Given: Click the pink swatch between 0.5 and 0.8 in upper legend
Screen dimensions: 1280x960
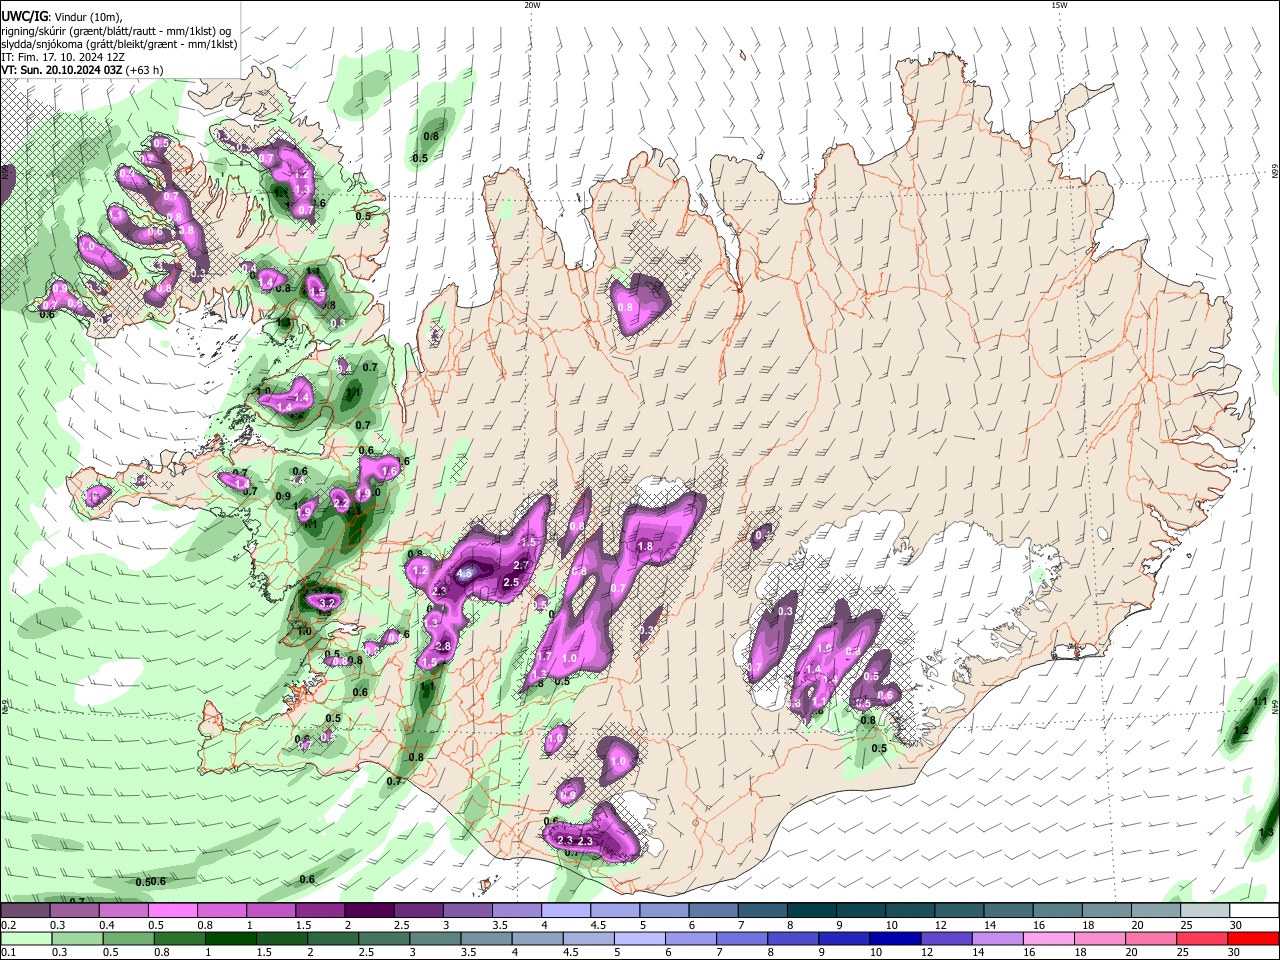Looking at the screenshot, I should pyautogui.click(x=172, y=911).
